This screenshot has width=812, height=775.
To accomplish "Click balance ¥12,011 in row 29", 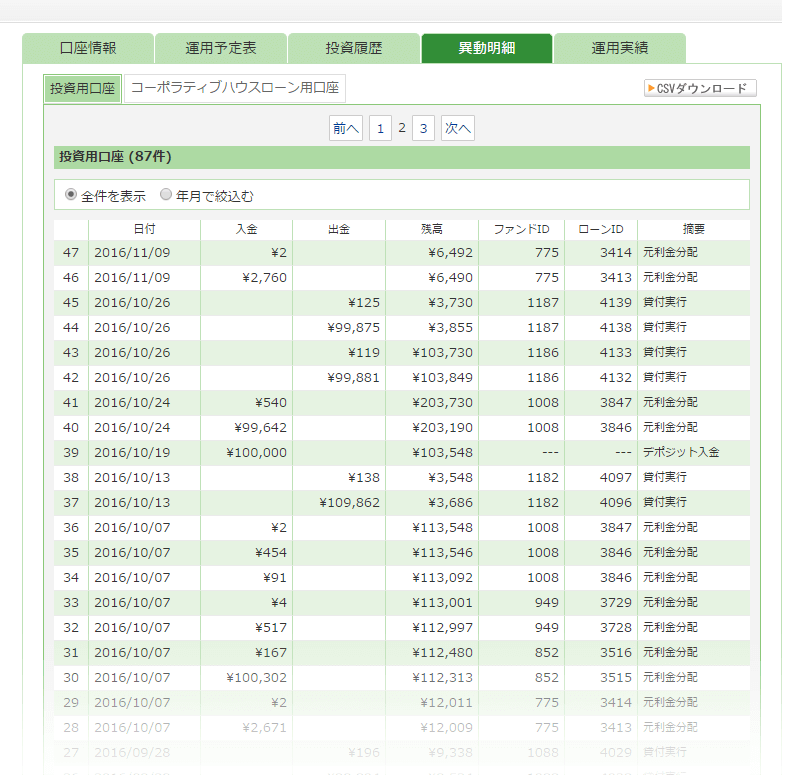I will click(446, 703).
